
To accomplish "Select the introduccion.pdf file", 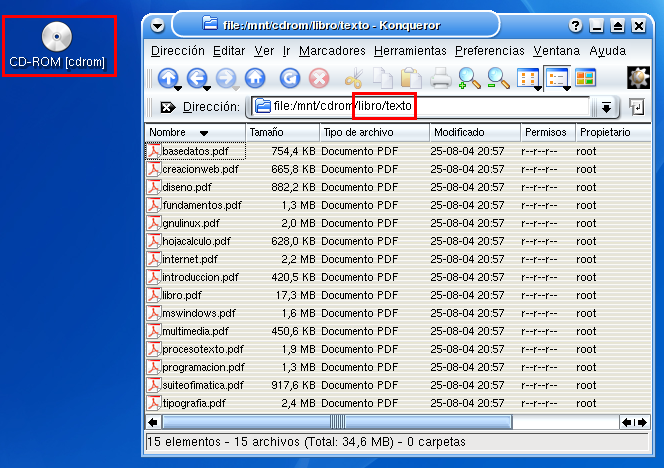I will pos(200,277).
